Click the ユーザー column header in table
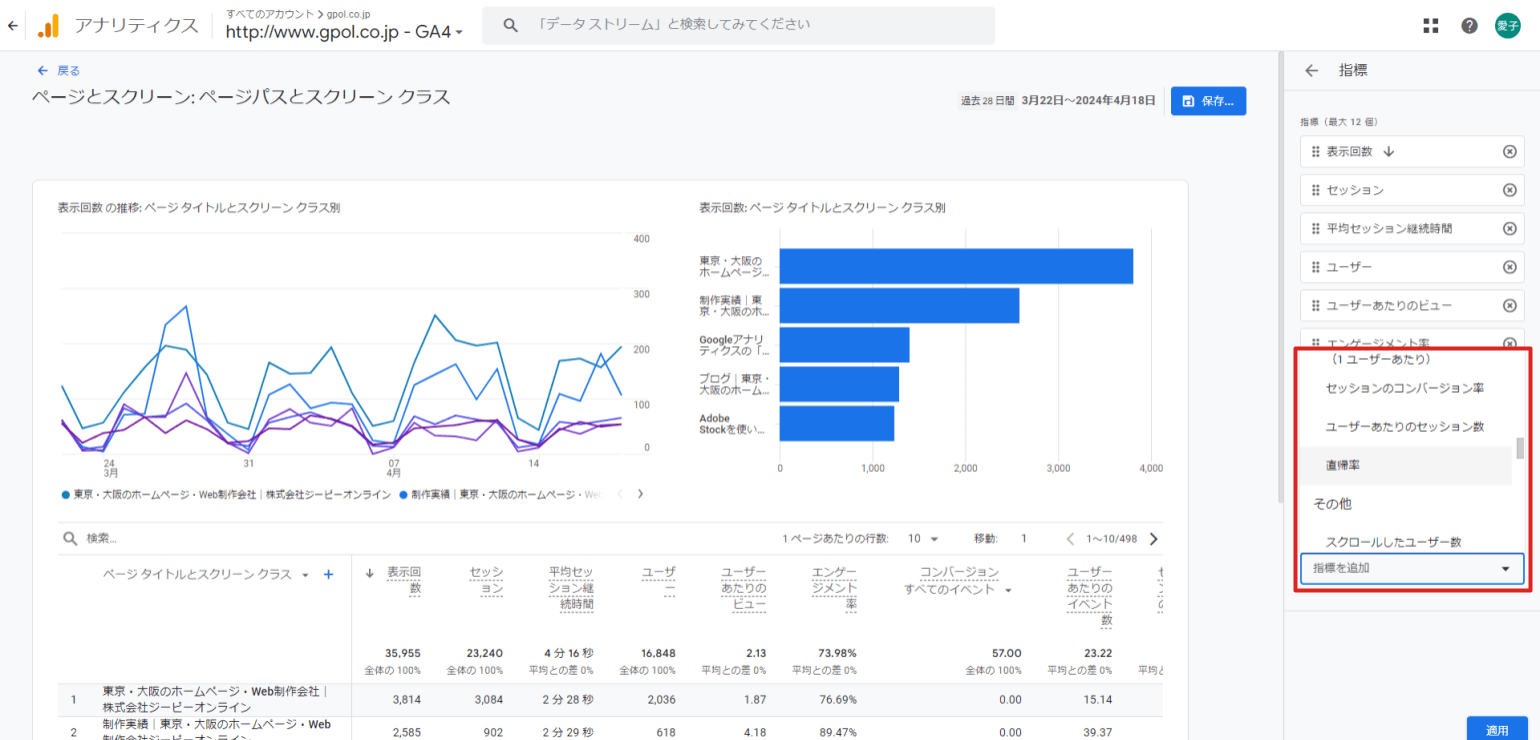 659,580
